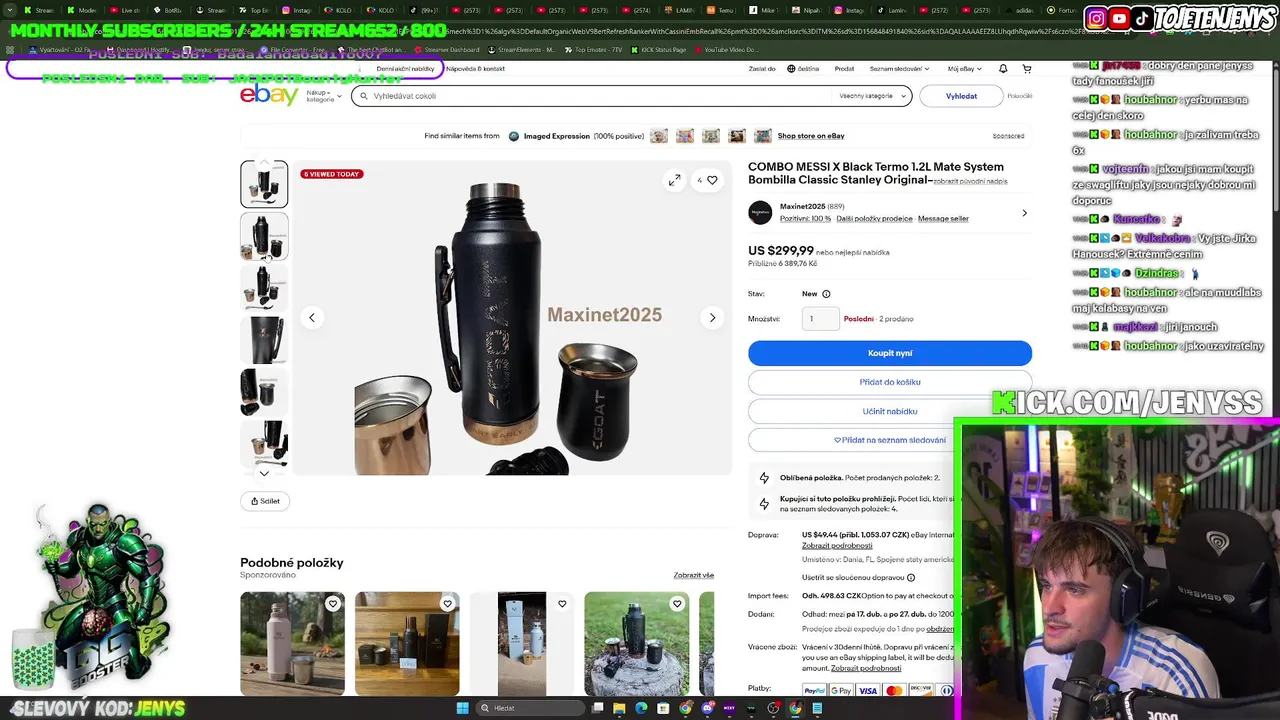
Task: Click the heart watch icon on main image
Action: pyautogui.click(x=712, y=180)
